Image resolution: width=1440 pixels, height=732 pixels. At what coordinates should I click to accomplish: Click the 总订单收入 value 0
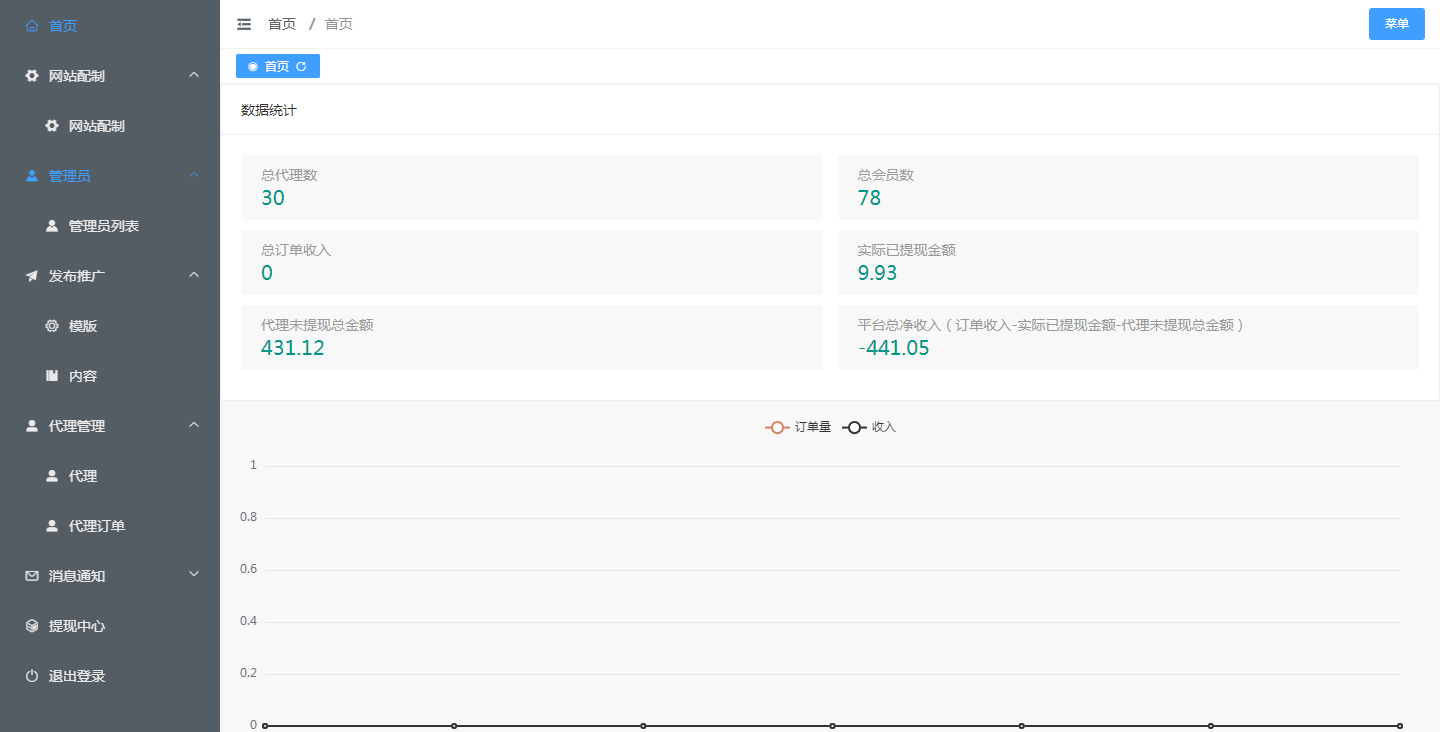[267, 273]
